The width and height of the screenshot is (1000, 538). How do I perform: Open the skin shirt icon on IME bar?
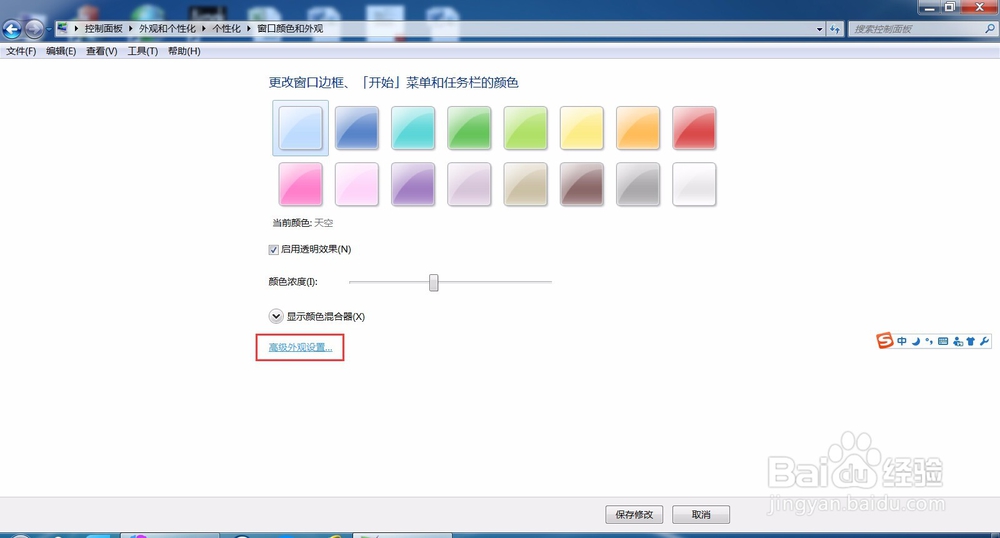pos(971,342)
